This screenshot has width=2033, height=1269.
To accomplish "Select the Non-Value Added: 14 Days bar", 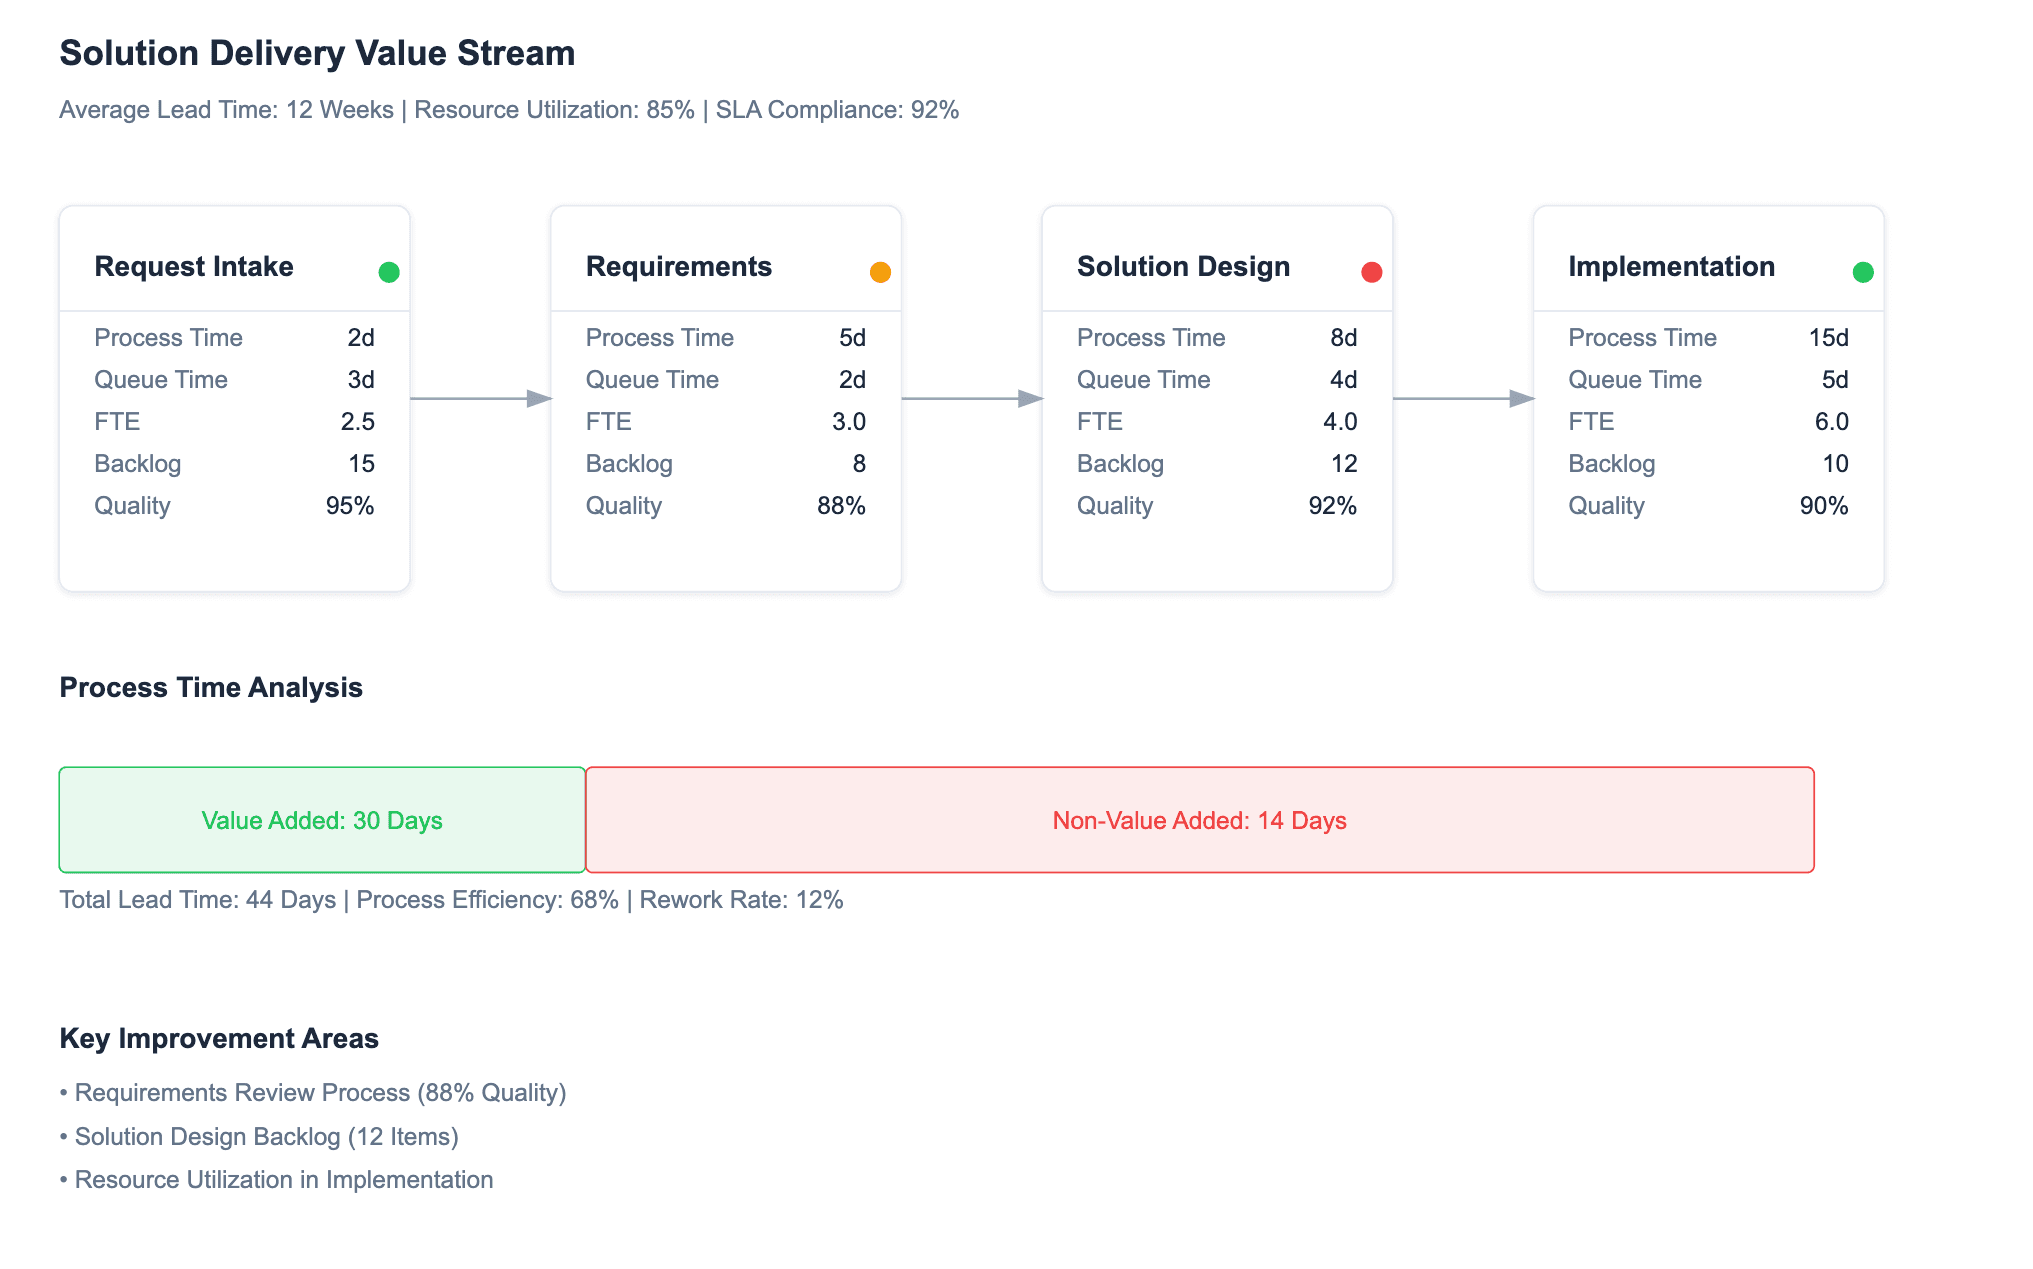I will (x=1200, y=820).
